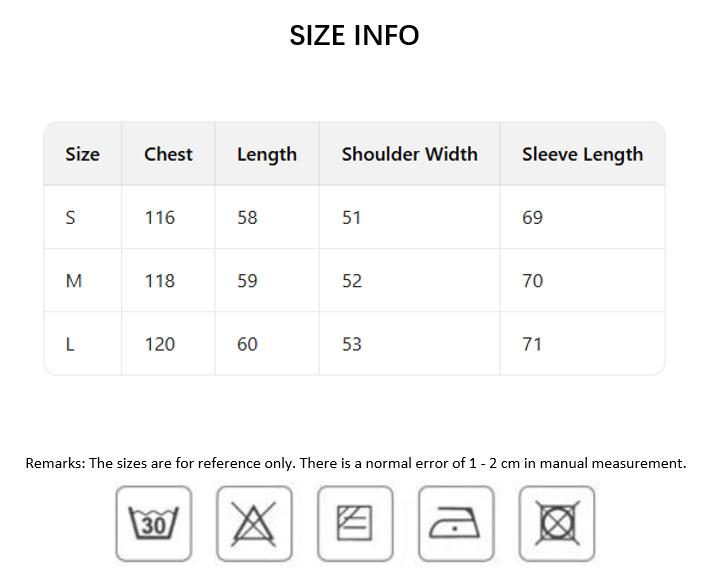
Task: Click the SIZE INFO heading
Action: (x=354, y=35)
